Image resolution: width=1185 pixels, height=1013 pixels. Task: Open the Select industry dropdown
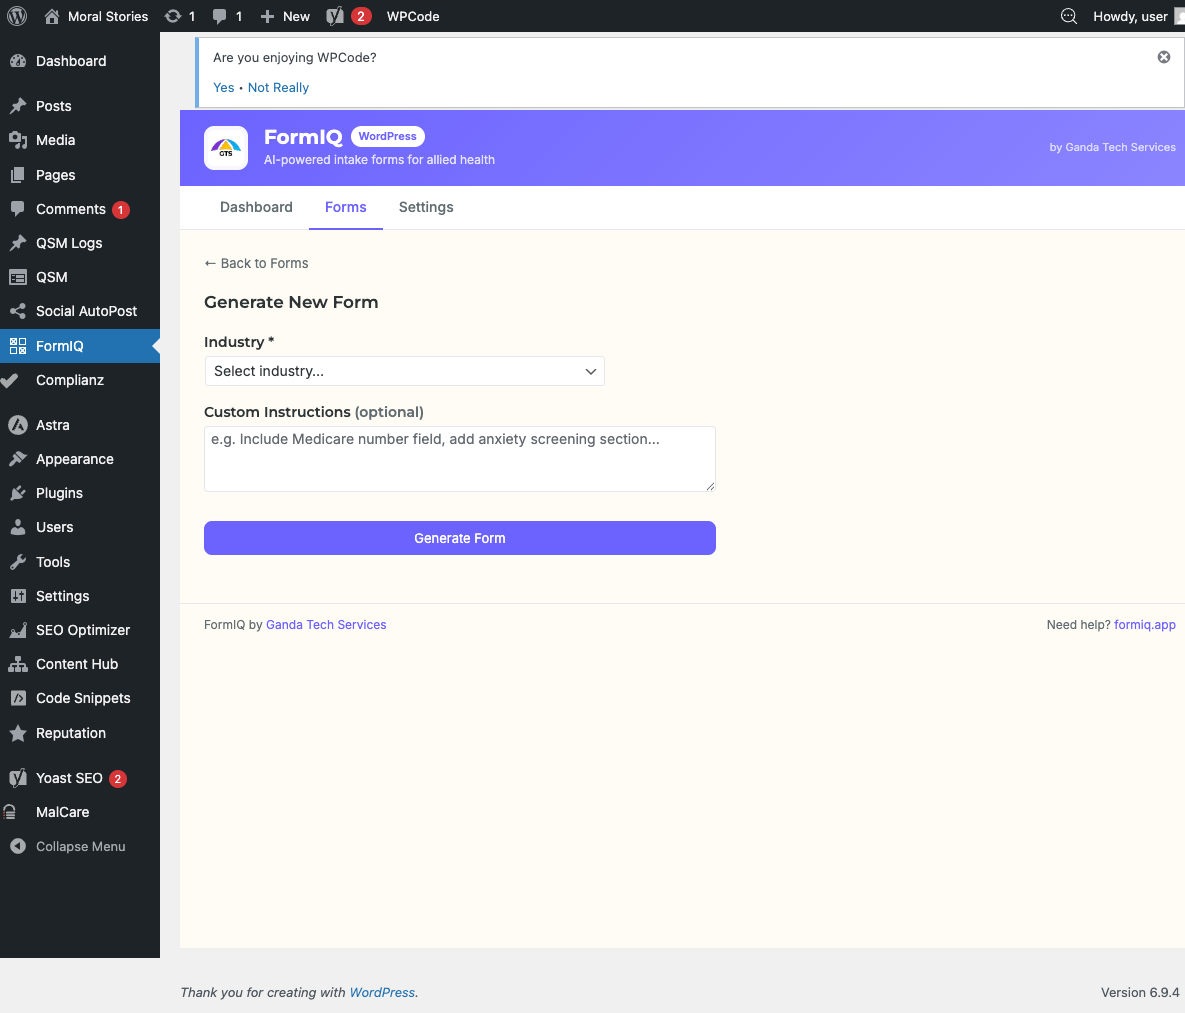[x=404, y=371]
